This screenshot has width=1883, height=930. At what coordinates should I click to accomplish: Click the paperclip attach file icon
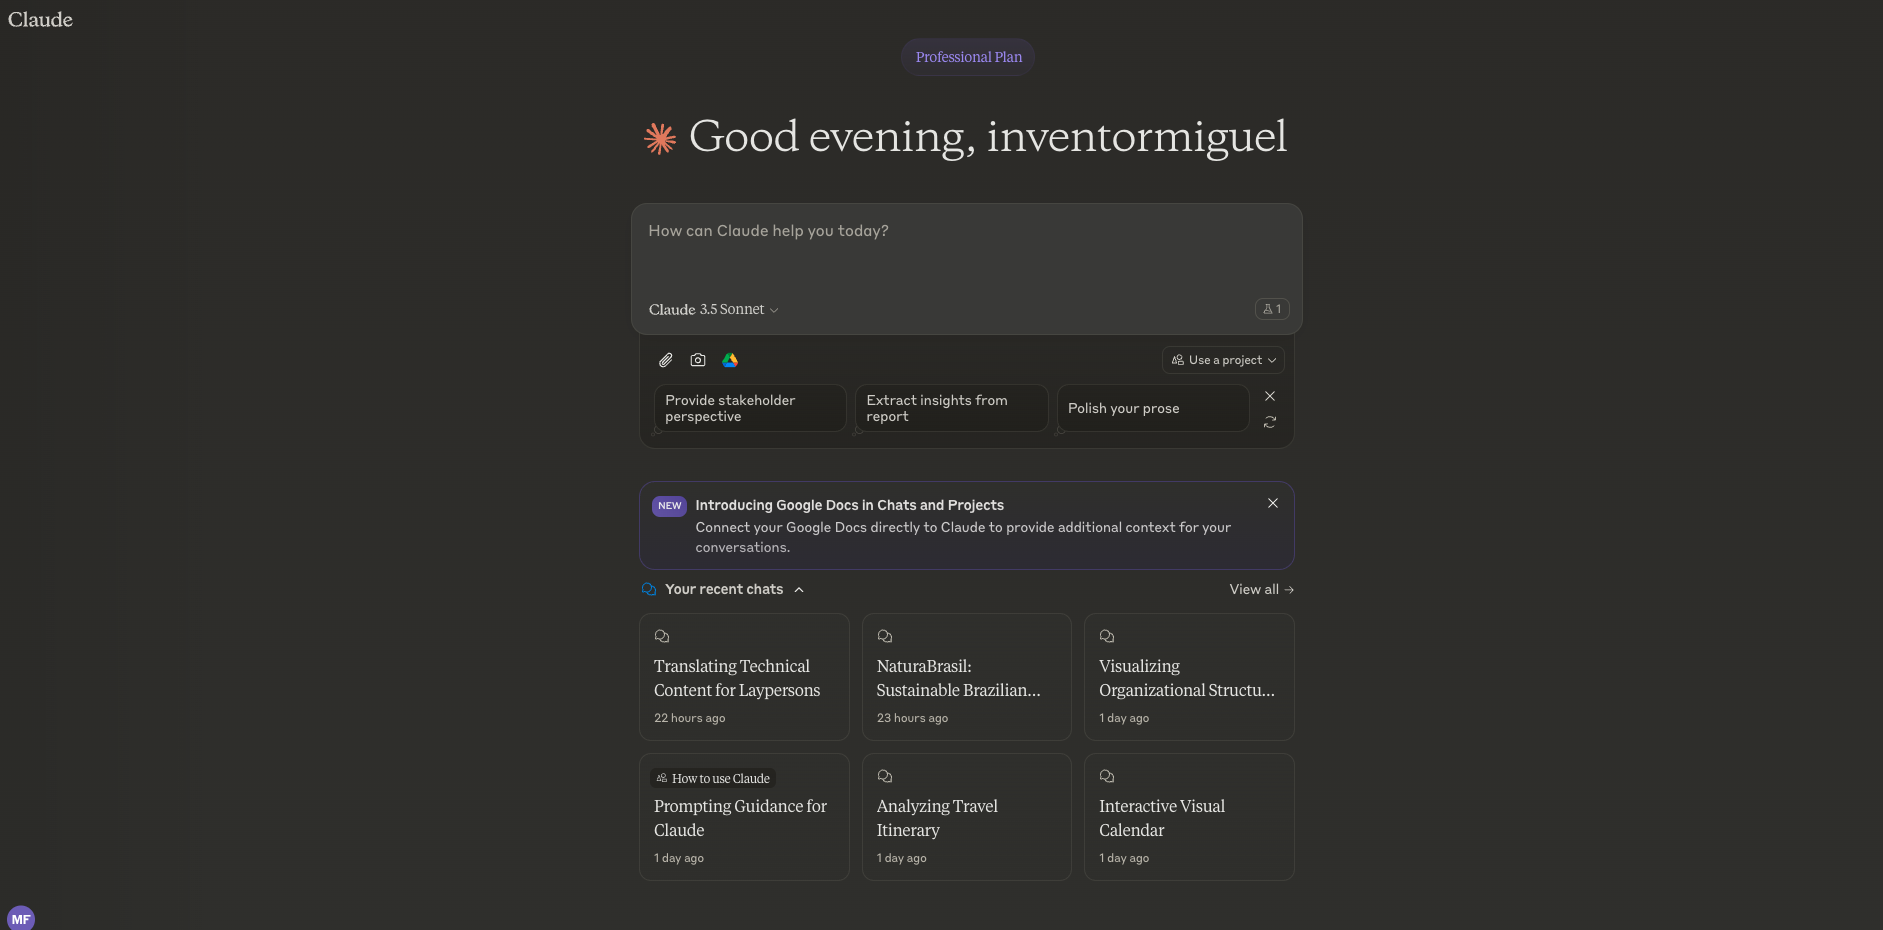pos(665,360)
